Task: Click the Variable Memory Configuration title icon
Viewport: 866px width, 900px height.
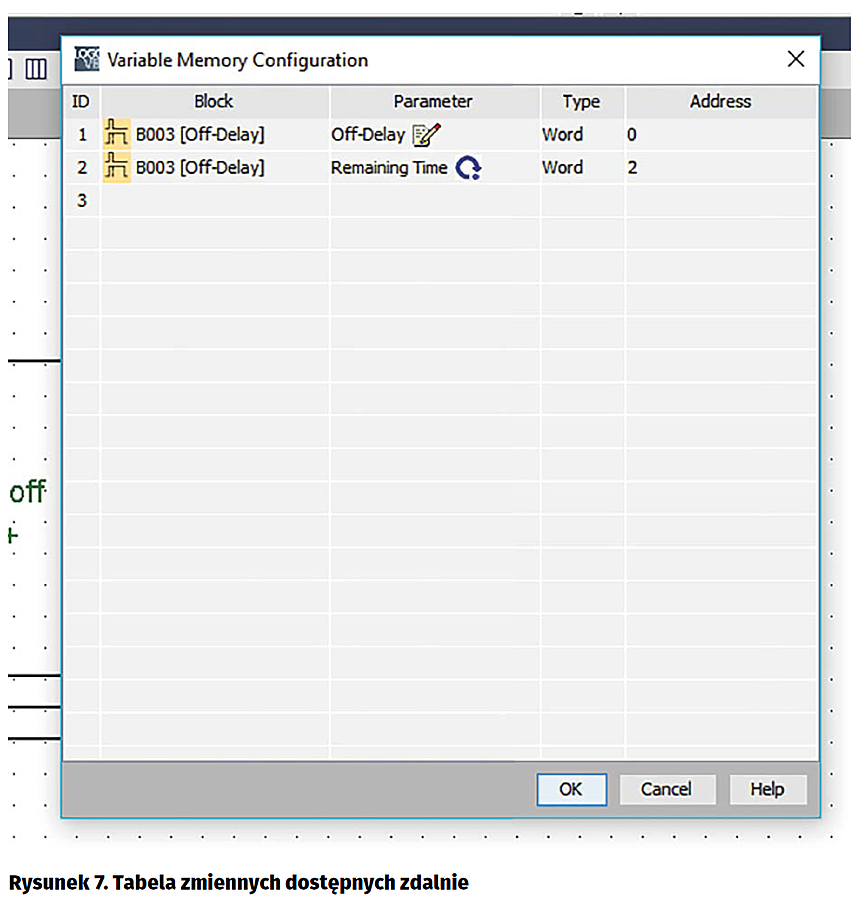Action: coord(87,60)
